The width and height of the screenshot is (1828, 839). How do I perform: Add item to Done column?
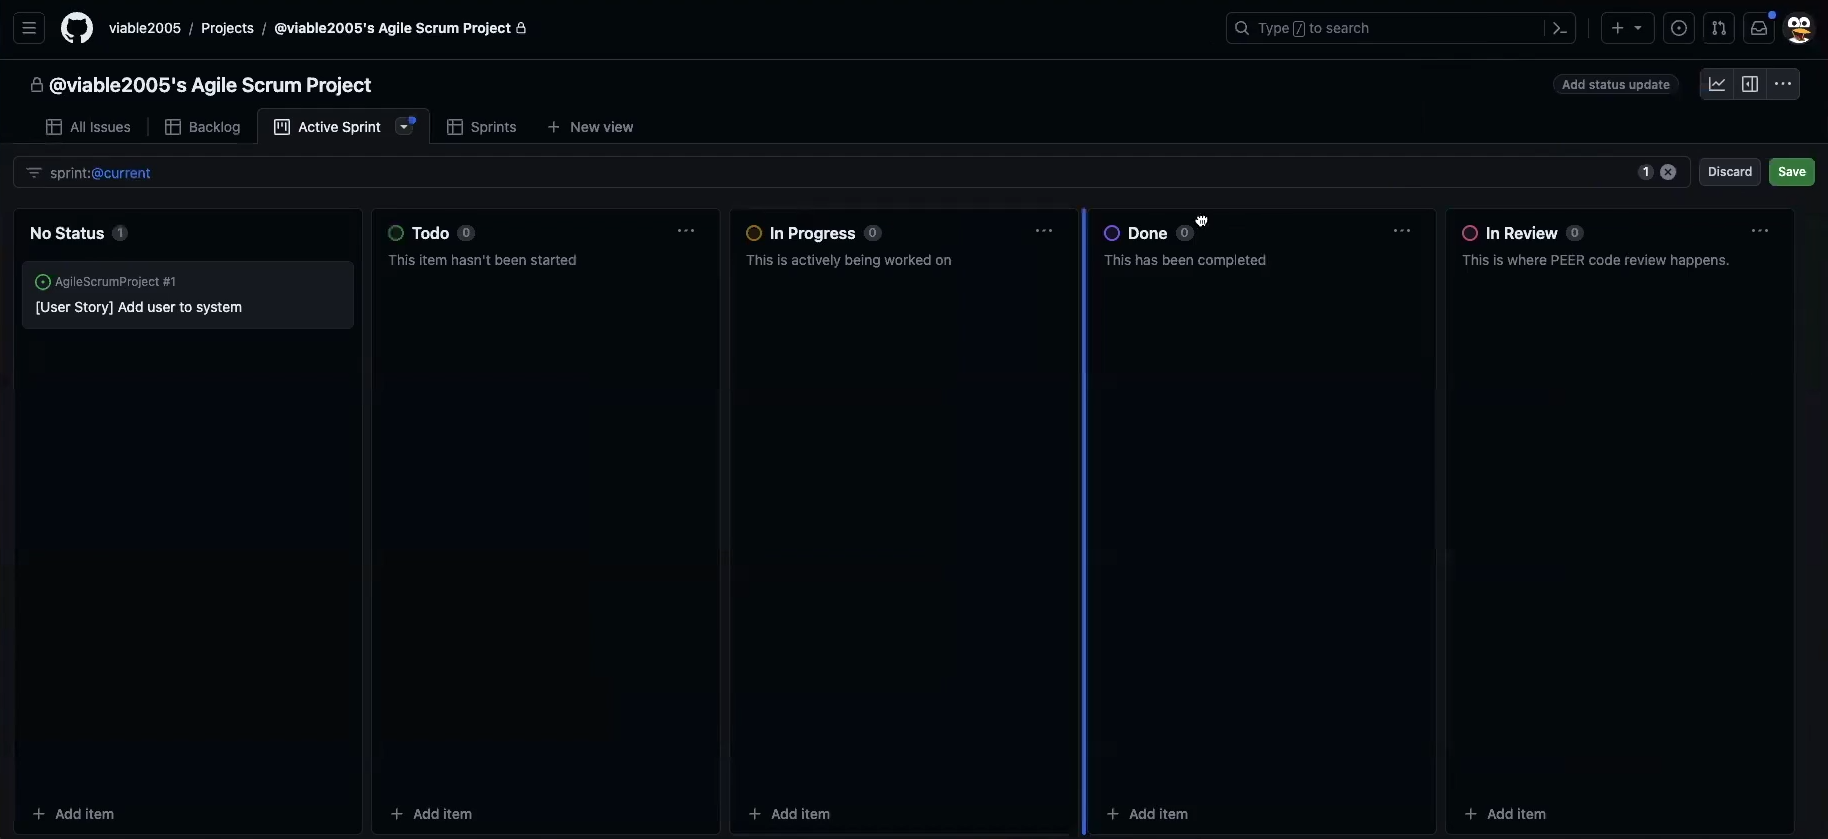(1148, 814)
